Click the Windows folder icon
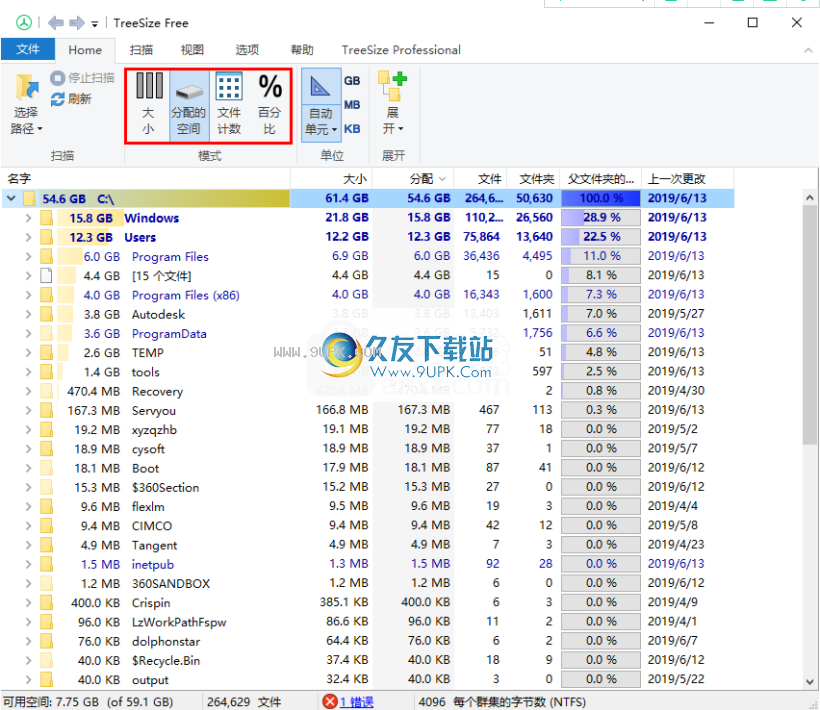Screen dimensions: 820x710 coord(47,218)
